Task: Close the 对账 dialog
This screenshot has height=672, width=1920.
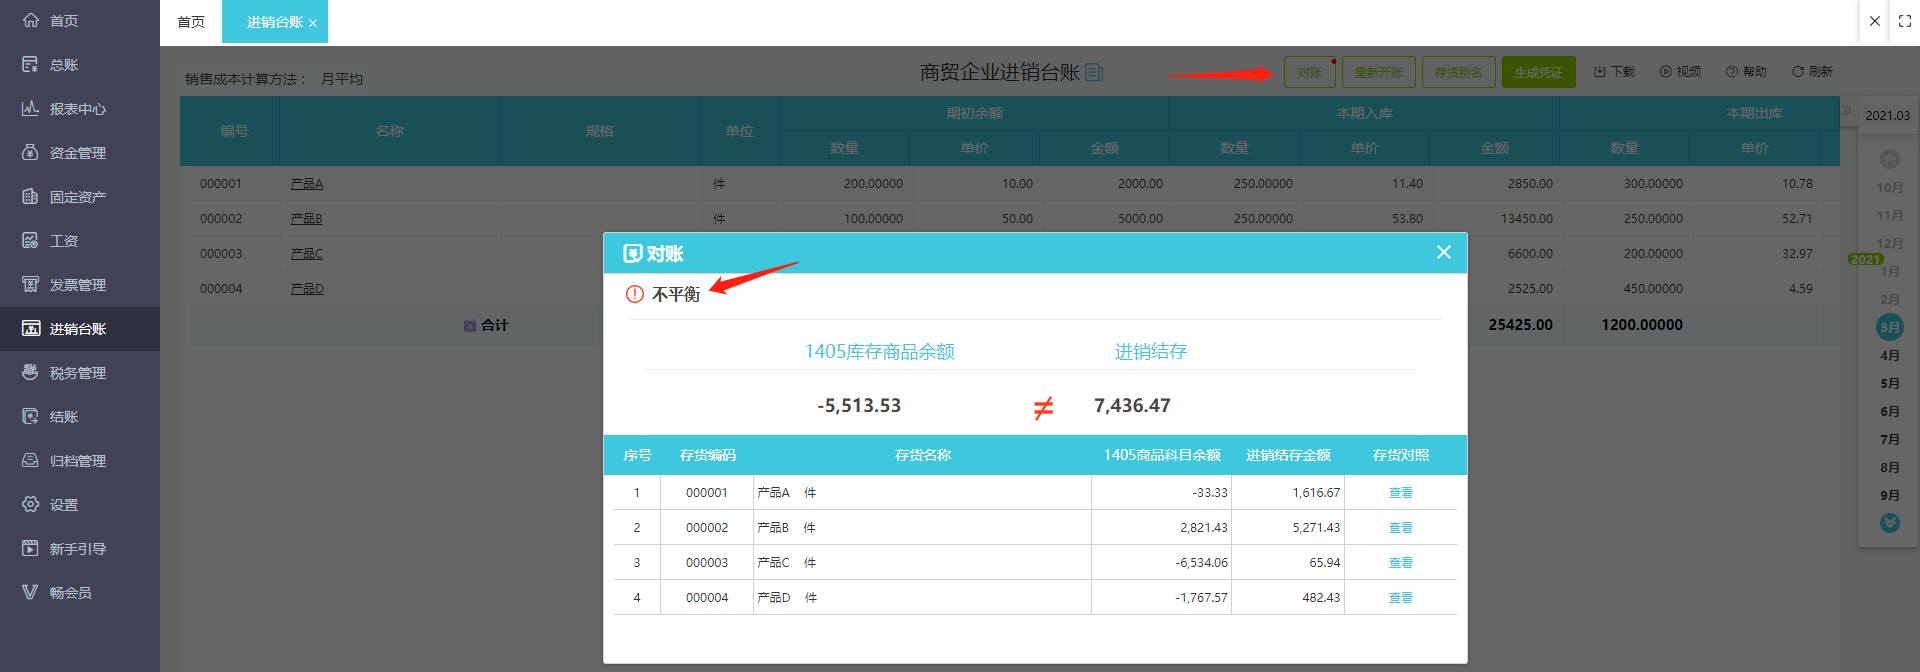Action: tap(1443, 252)
